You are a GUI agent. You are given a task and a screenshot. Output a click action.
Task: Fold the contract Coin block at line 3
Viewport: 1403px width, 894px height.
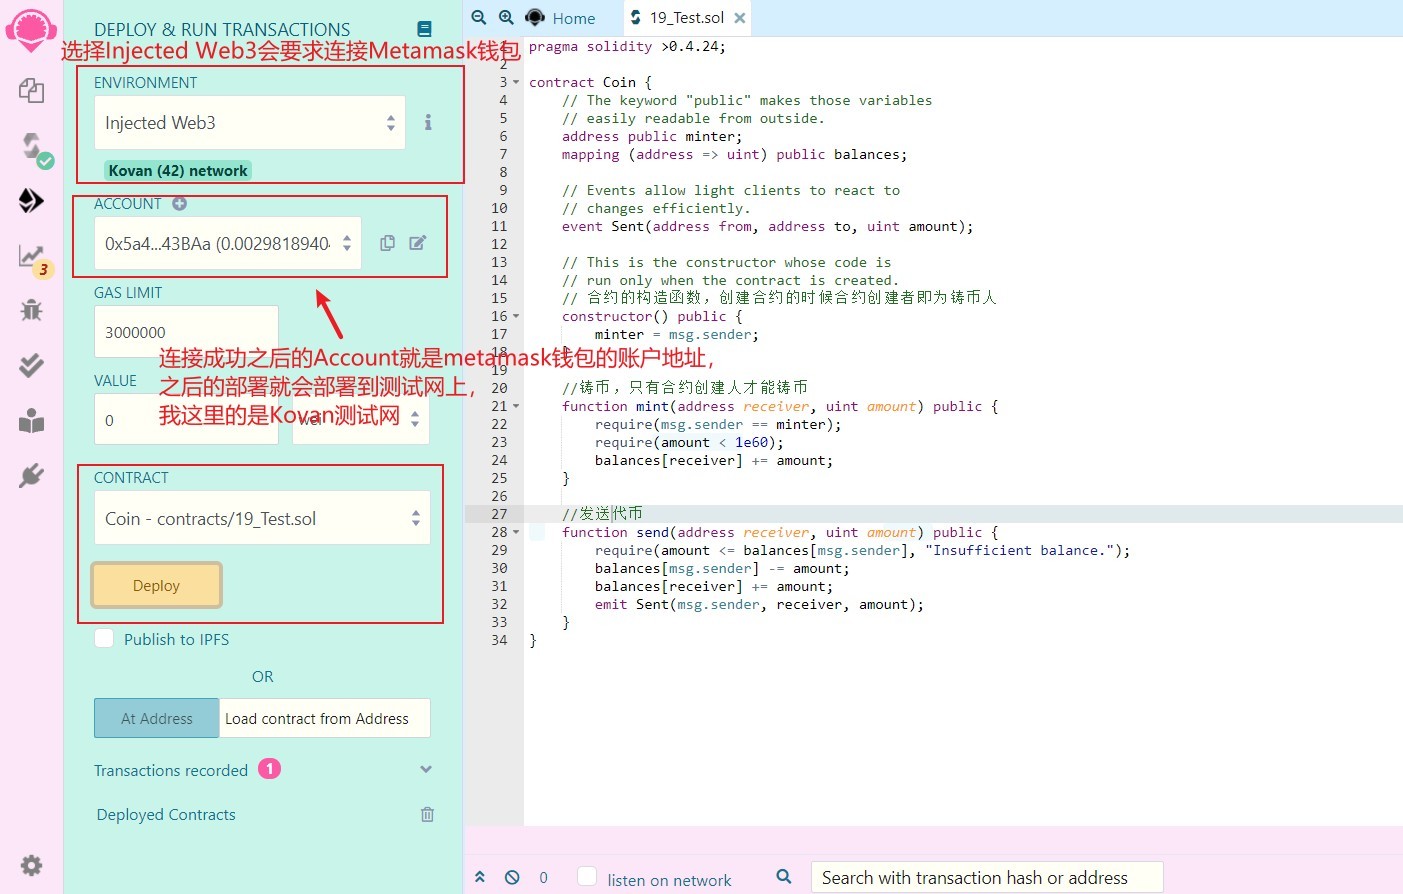(516, 82)
